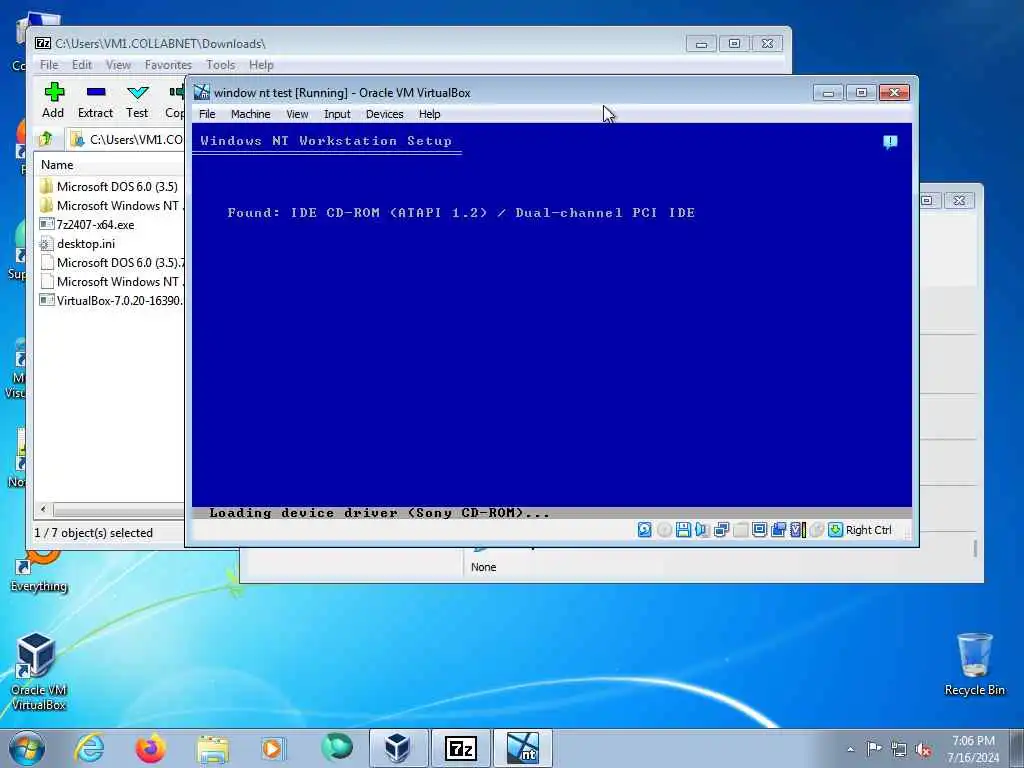Open the Recycle Bin desktop icon
Viewport: 1024px width, 768px height.
coord(974,665)
